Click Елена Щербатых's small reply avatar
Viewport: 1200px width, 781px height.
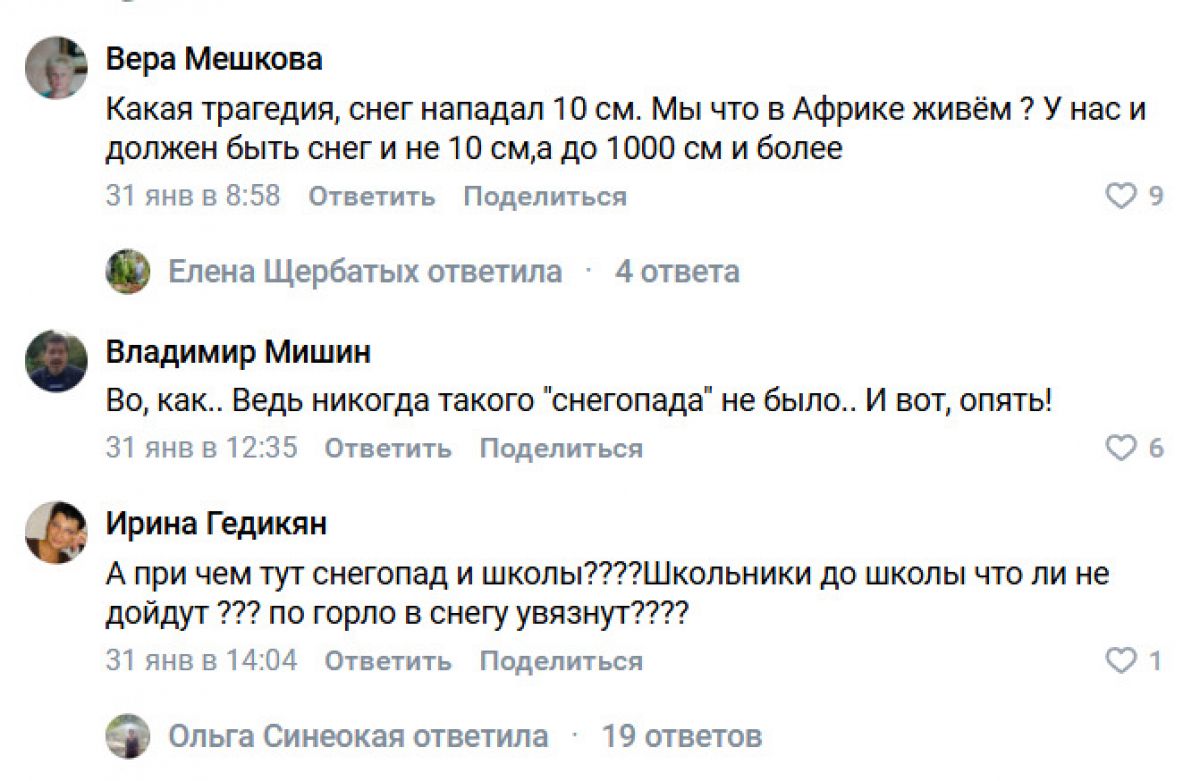pos(128,271)
